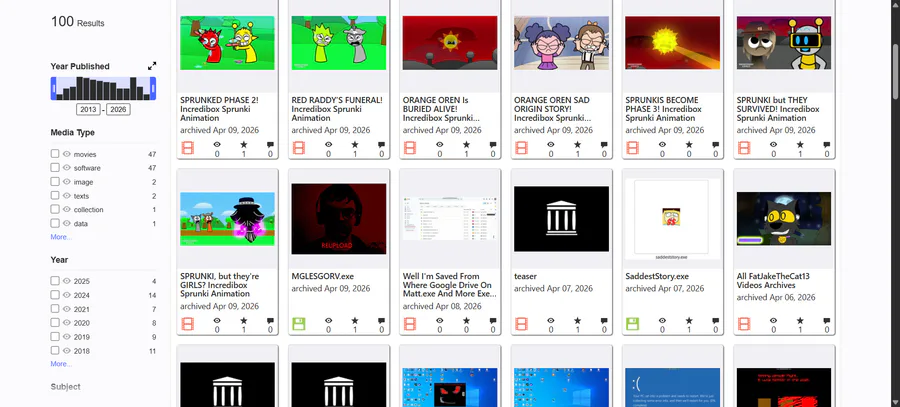Screen dimensions: 900x407
Task: Click the views eye on SPRUNKIS BECOME PHASE 3 card
Action: tap(662, 145)
